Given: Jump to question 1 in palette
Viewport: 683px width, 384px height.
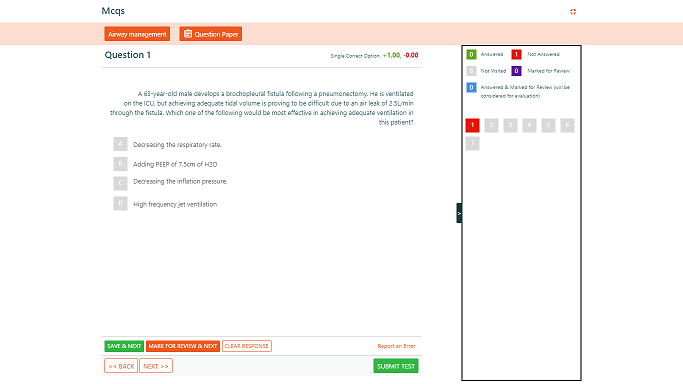Looking at the screenshot, I should tap(473, 125).
